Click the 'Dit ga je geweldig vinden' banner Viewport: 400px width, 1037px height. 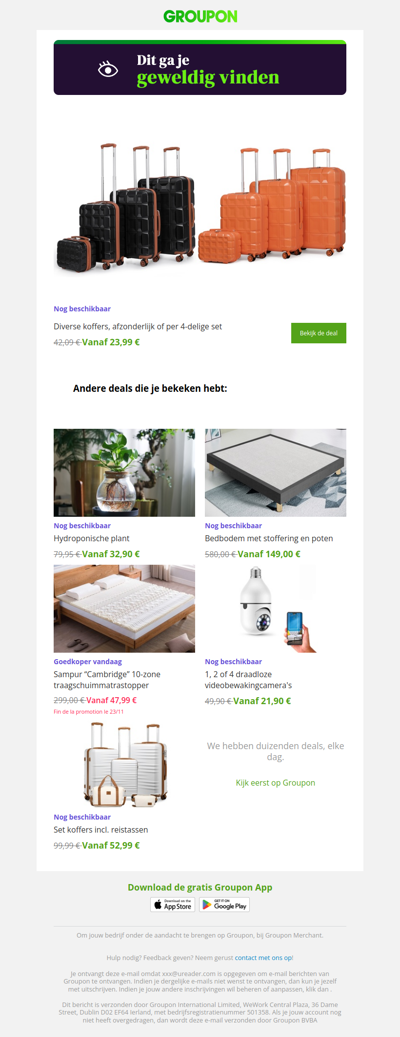[x=200, y=67]
